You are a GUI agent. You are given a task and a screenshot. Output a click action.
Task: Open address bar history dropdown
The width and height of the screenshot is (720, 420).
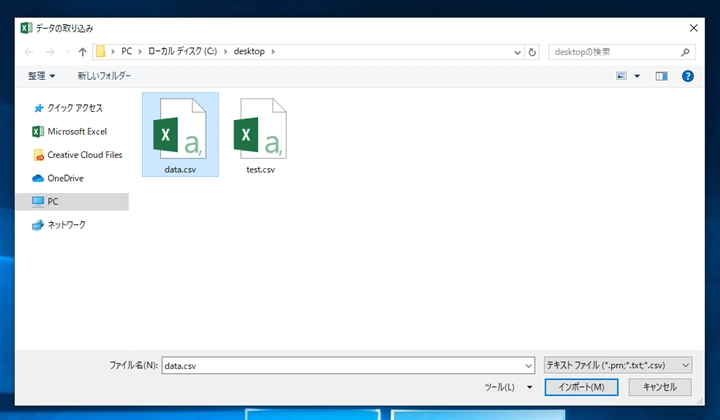click(518, 52)
